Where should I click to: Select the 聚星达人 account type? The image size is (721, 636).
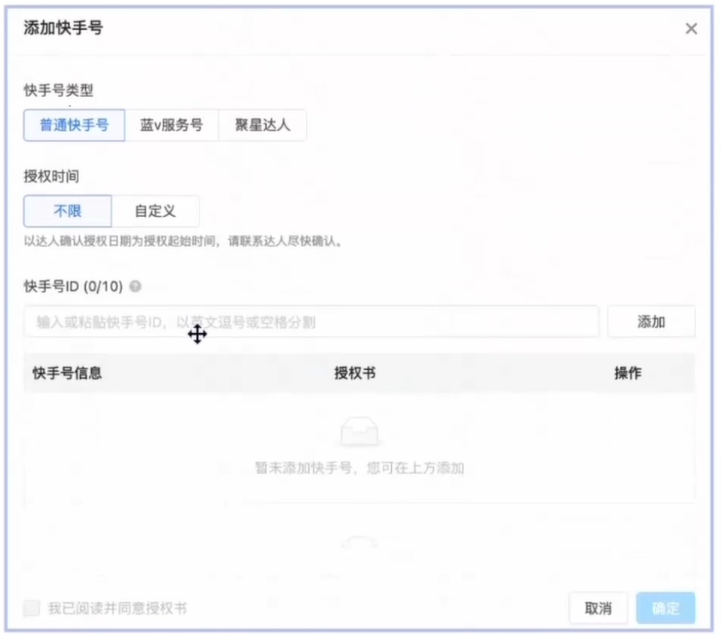[263, 125]
